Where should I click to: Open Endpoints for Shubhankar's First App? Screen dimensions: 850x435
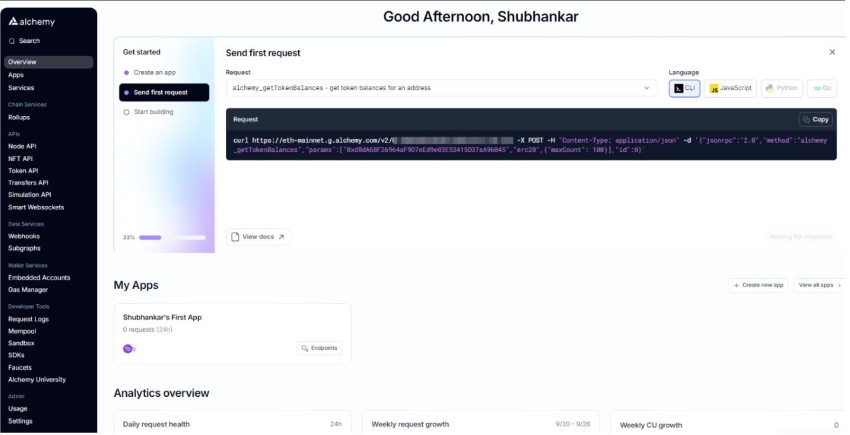coord(319,348)
